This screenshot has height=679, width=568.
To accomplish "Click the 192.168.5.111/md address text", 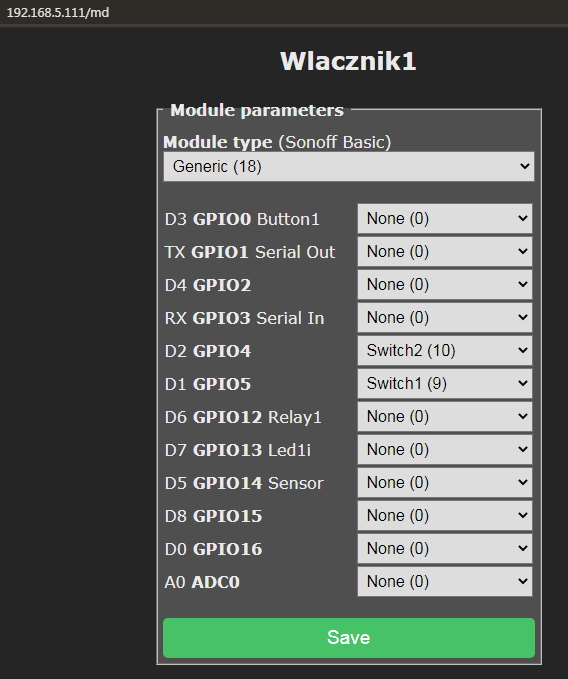I will click(x=58, y=13).
